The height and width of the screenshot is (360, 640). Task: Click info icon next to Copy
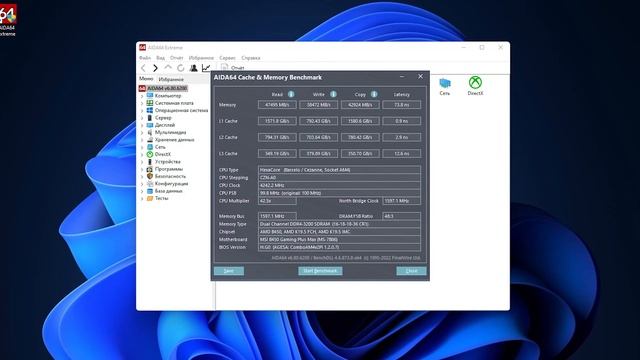[374, 94]
